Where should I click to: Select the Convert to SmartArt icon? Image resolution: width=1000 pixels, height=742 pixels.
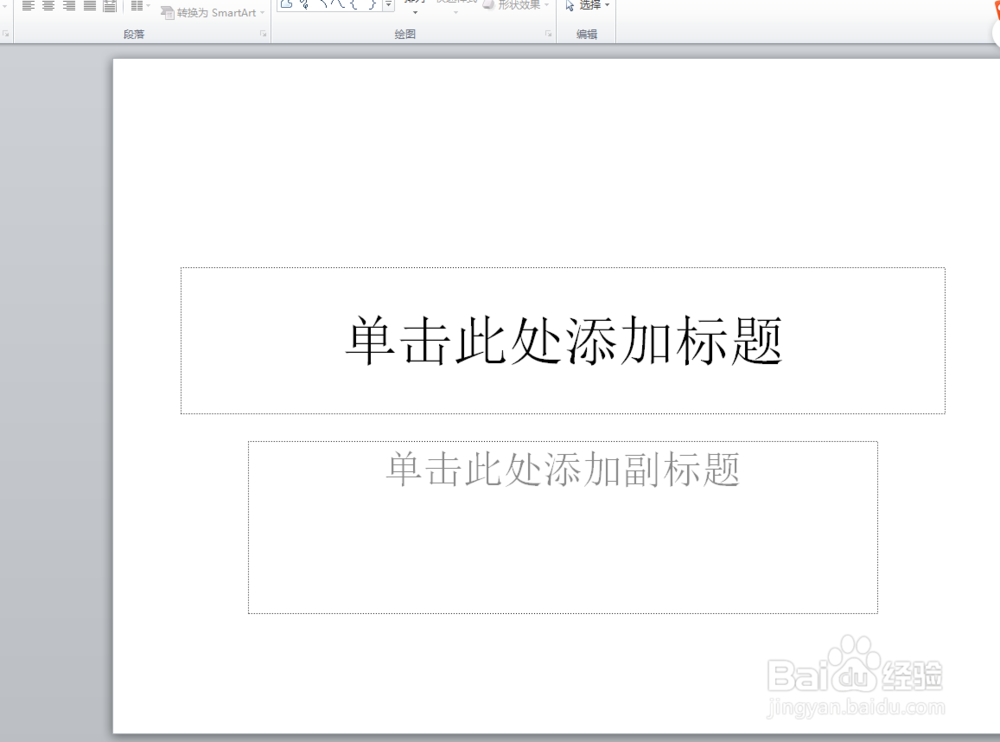tap(166, 12)
